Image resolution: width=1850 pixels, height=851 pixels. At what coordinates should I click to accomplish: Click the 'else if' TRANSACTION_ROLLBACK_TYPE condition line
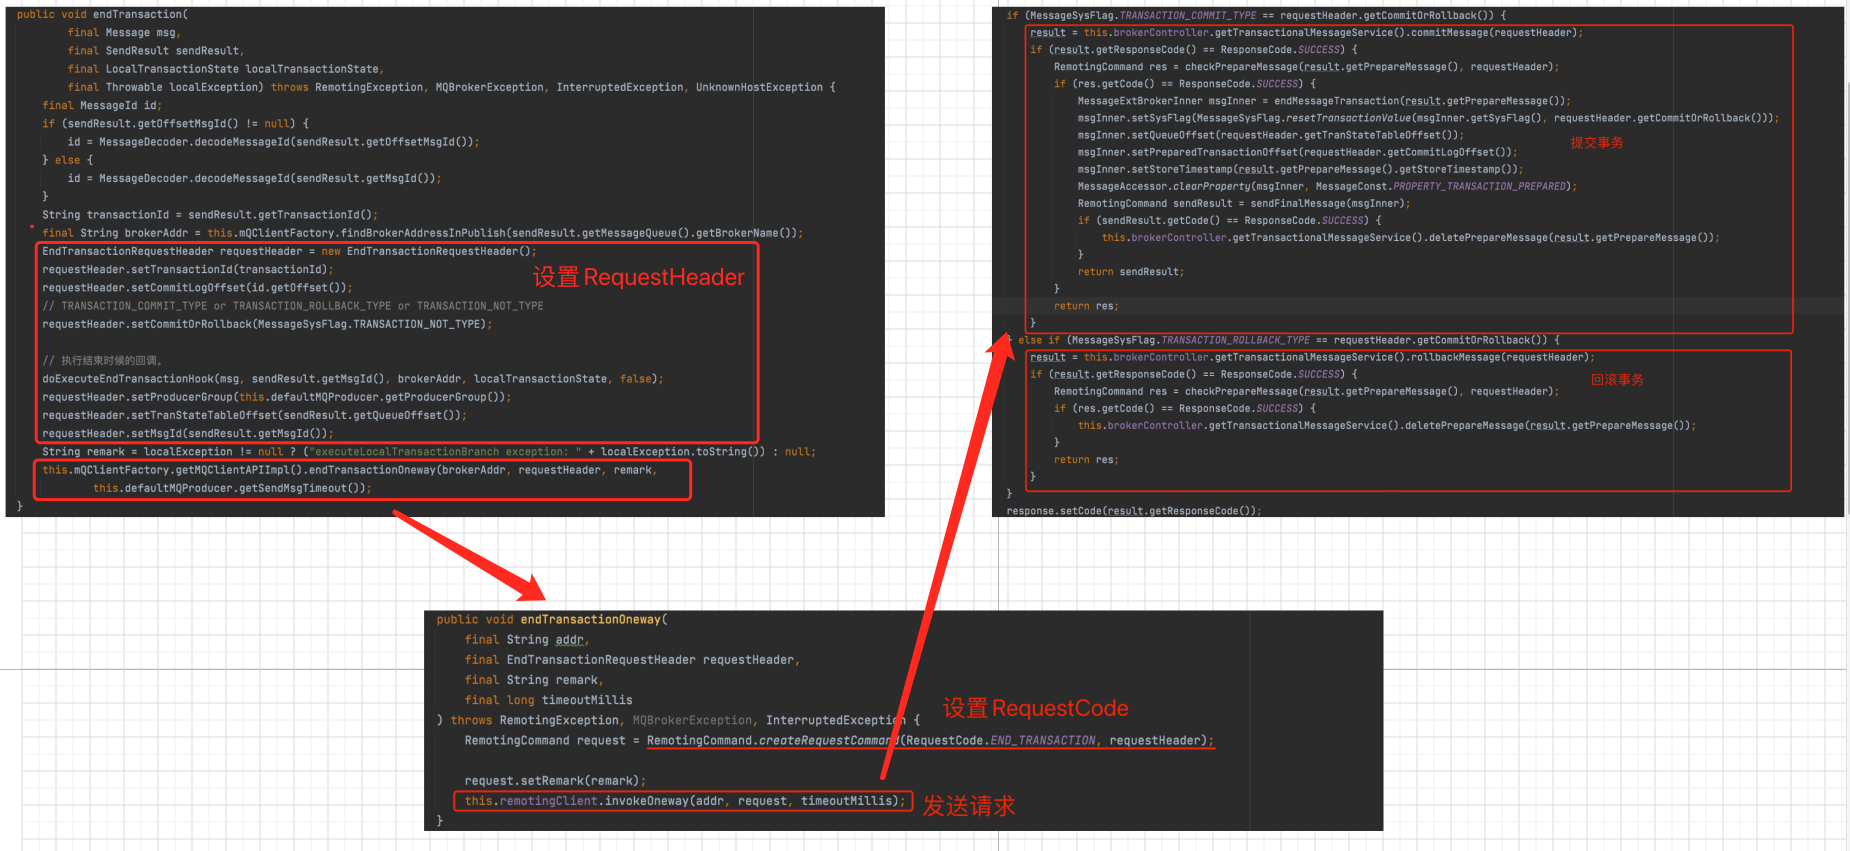pyautogui.click(x=1288, y=340)
